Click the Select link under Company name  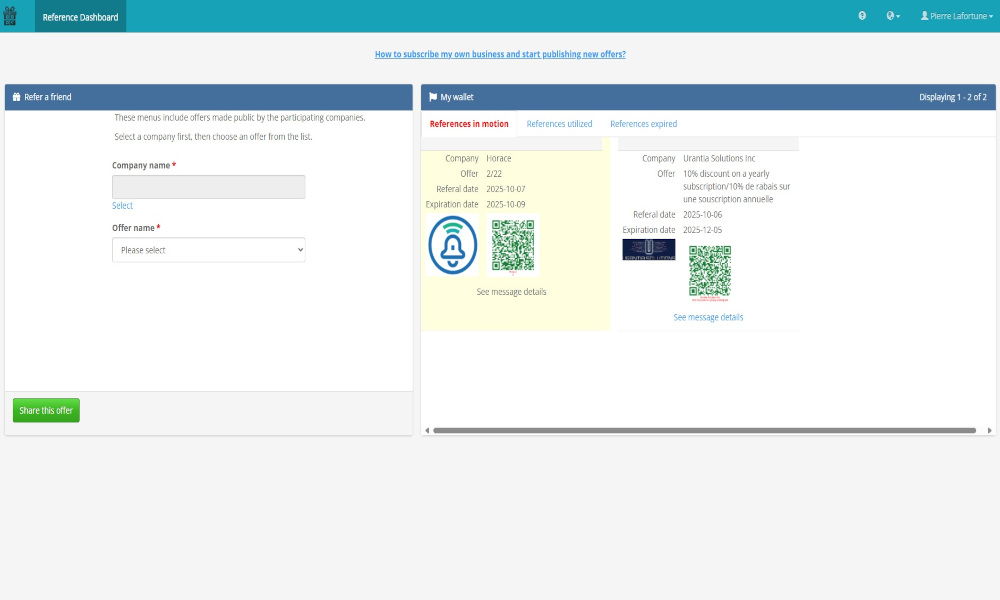pyautogui.click(x=122, y=206)
